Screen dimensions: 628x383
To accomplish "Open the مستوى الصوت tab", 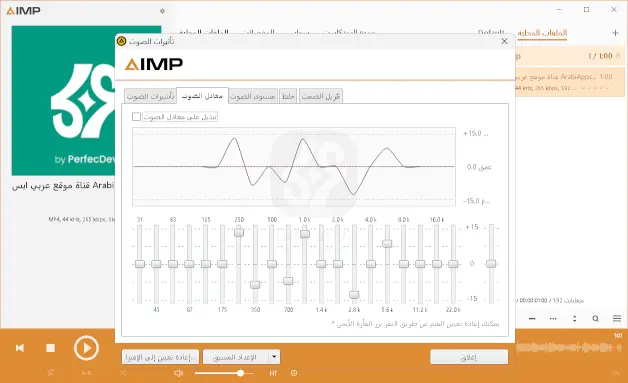I will 253,96.
